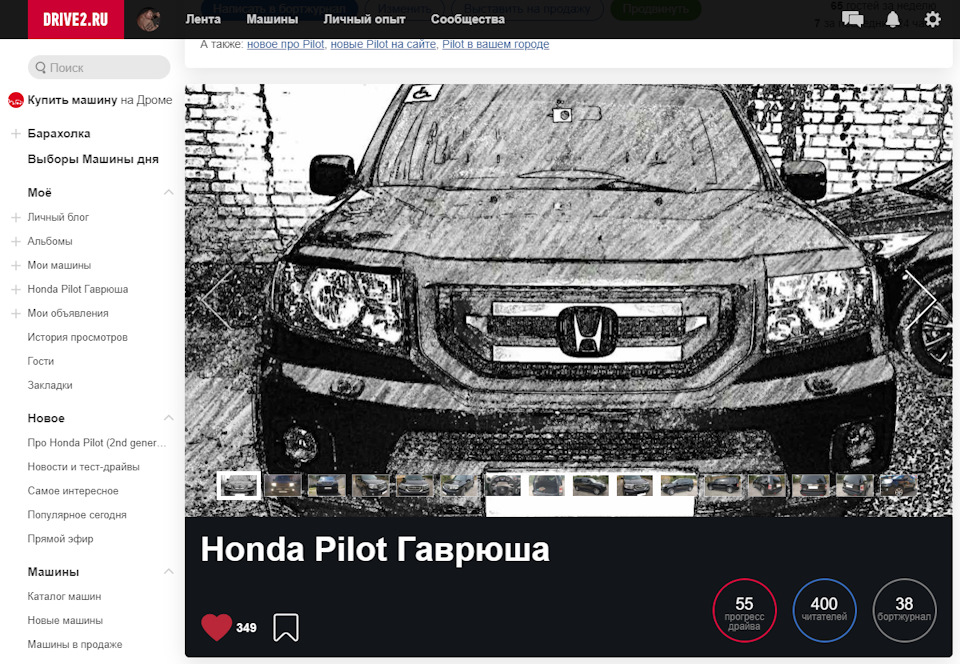Click the 349 likes count
Image resolution: width=960 pixels, height=664 pixels.
[x=246, y=628]
